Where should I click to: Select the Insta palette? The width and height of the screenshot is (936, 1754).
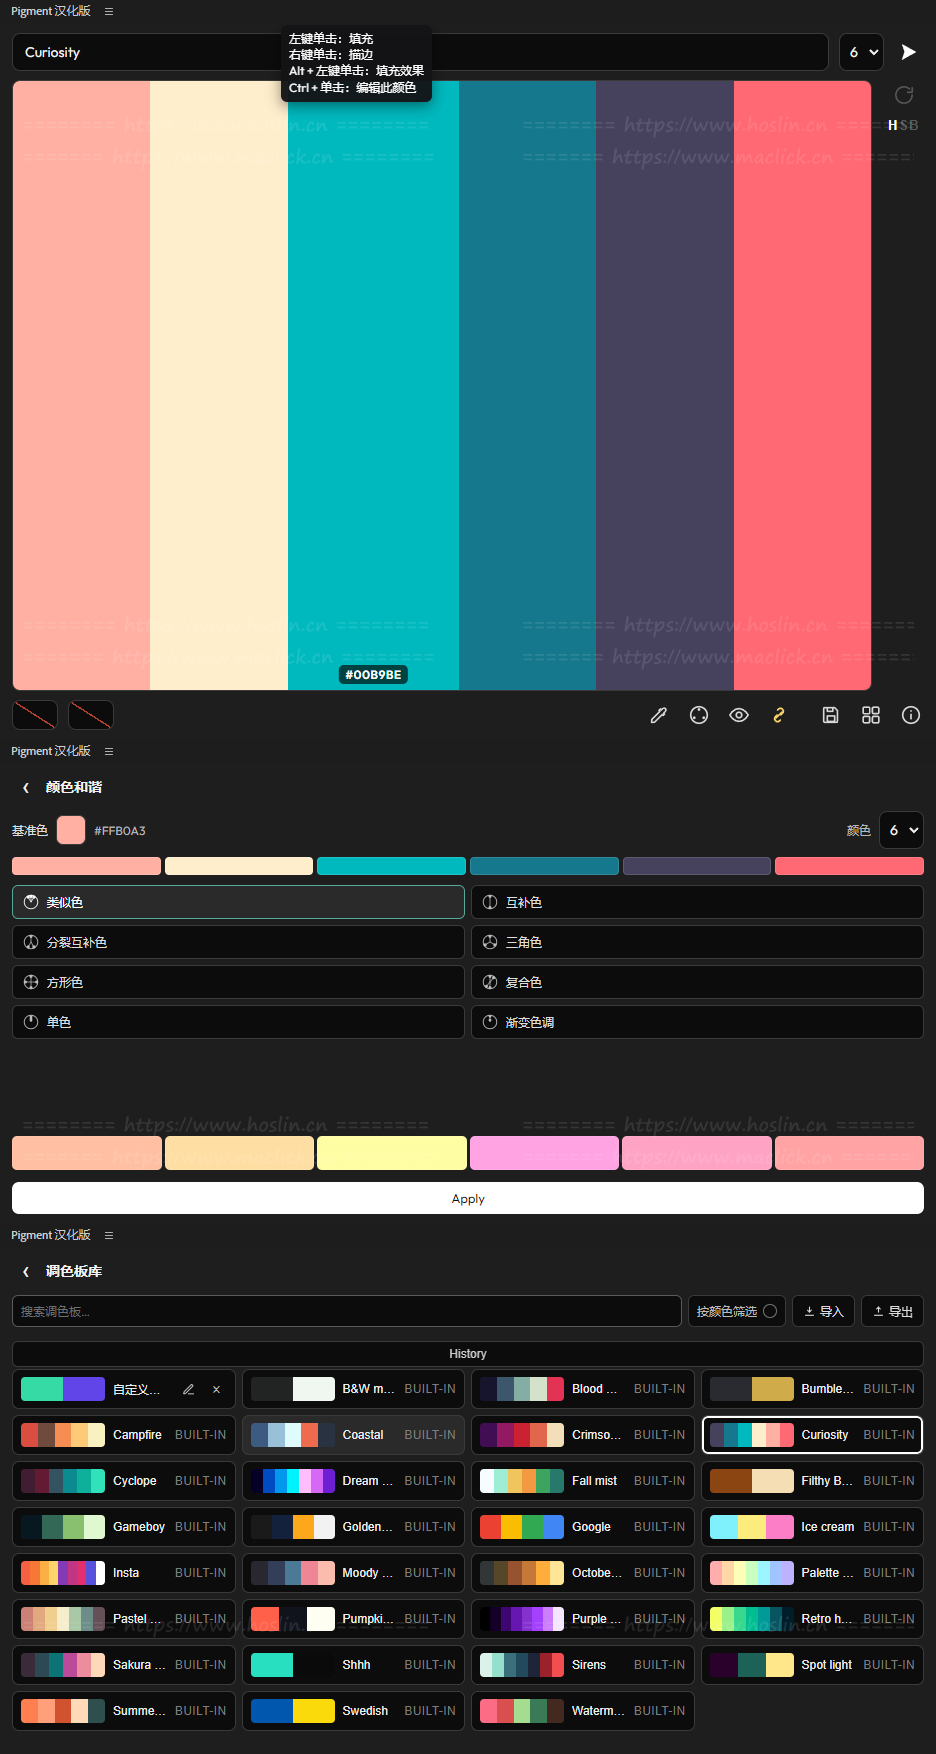tap(124, 1573)
